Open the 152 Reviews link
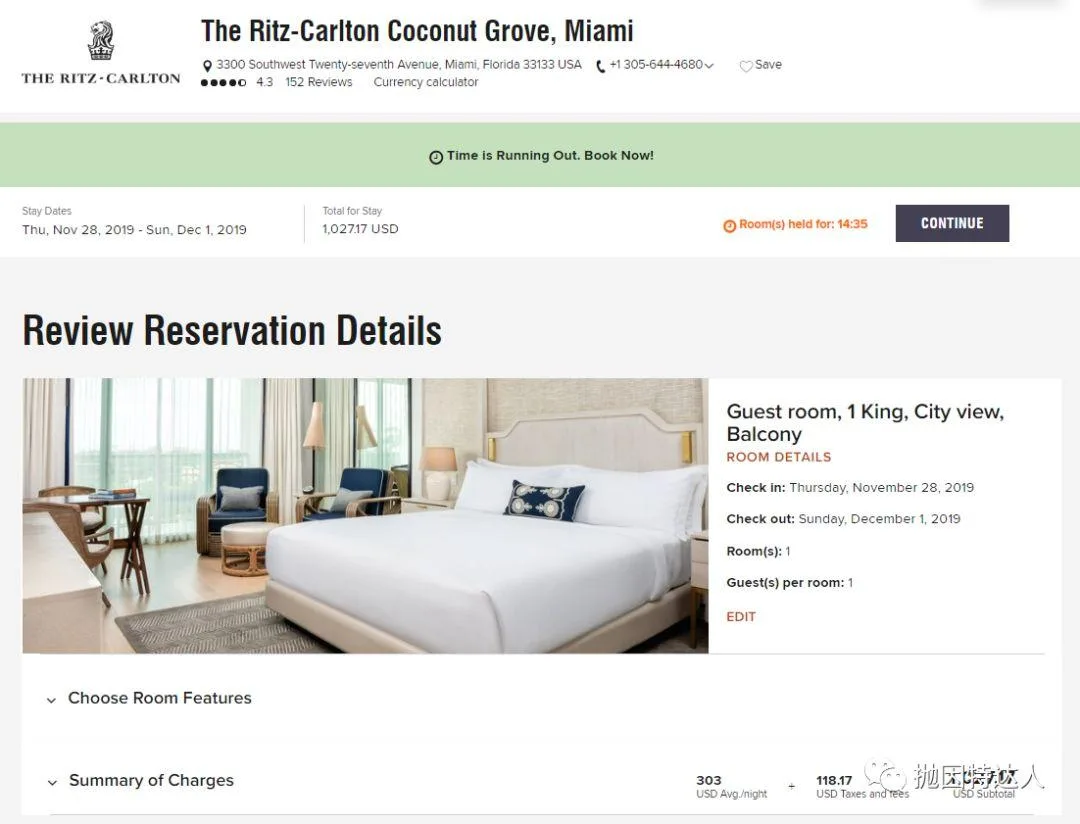Image resolution: width=1080 pixels, height=824 pixels. pyautogui.click(x=319, y=82)
